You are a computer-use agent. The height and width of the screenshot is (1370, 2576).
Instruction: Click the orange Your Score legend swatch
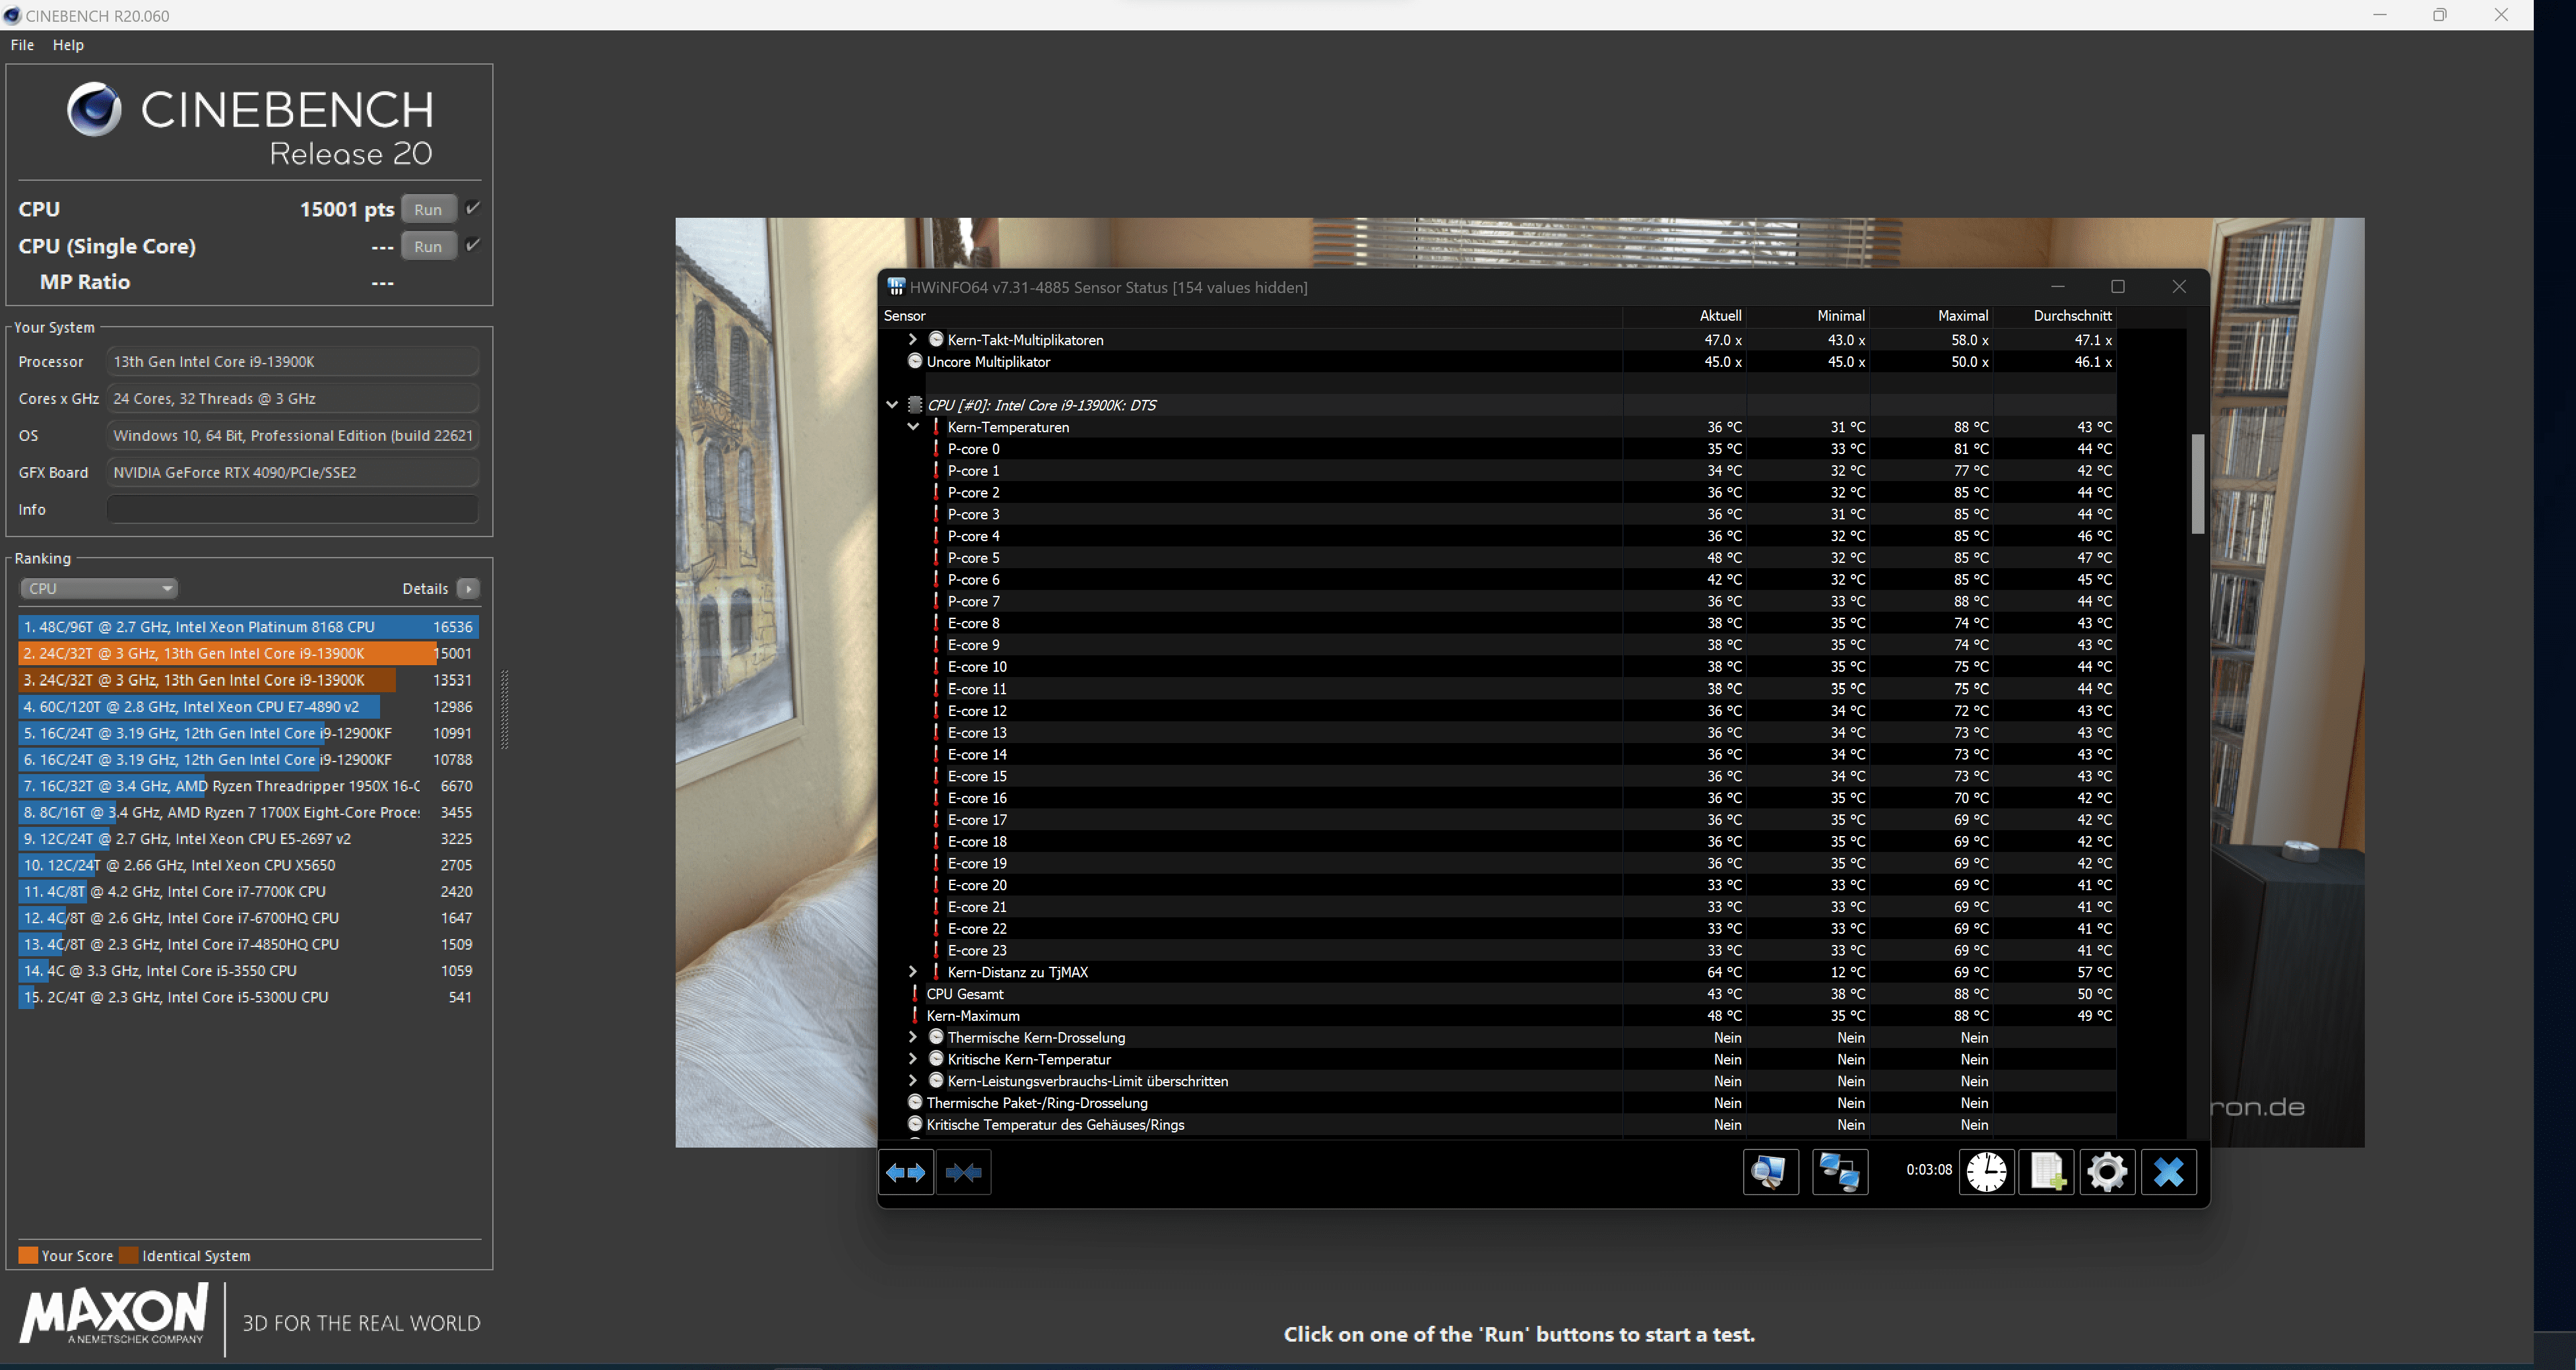click(x=28, y=1256)
